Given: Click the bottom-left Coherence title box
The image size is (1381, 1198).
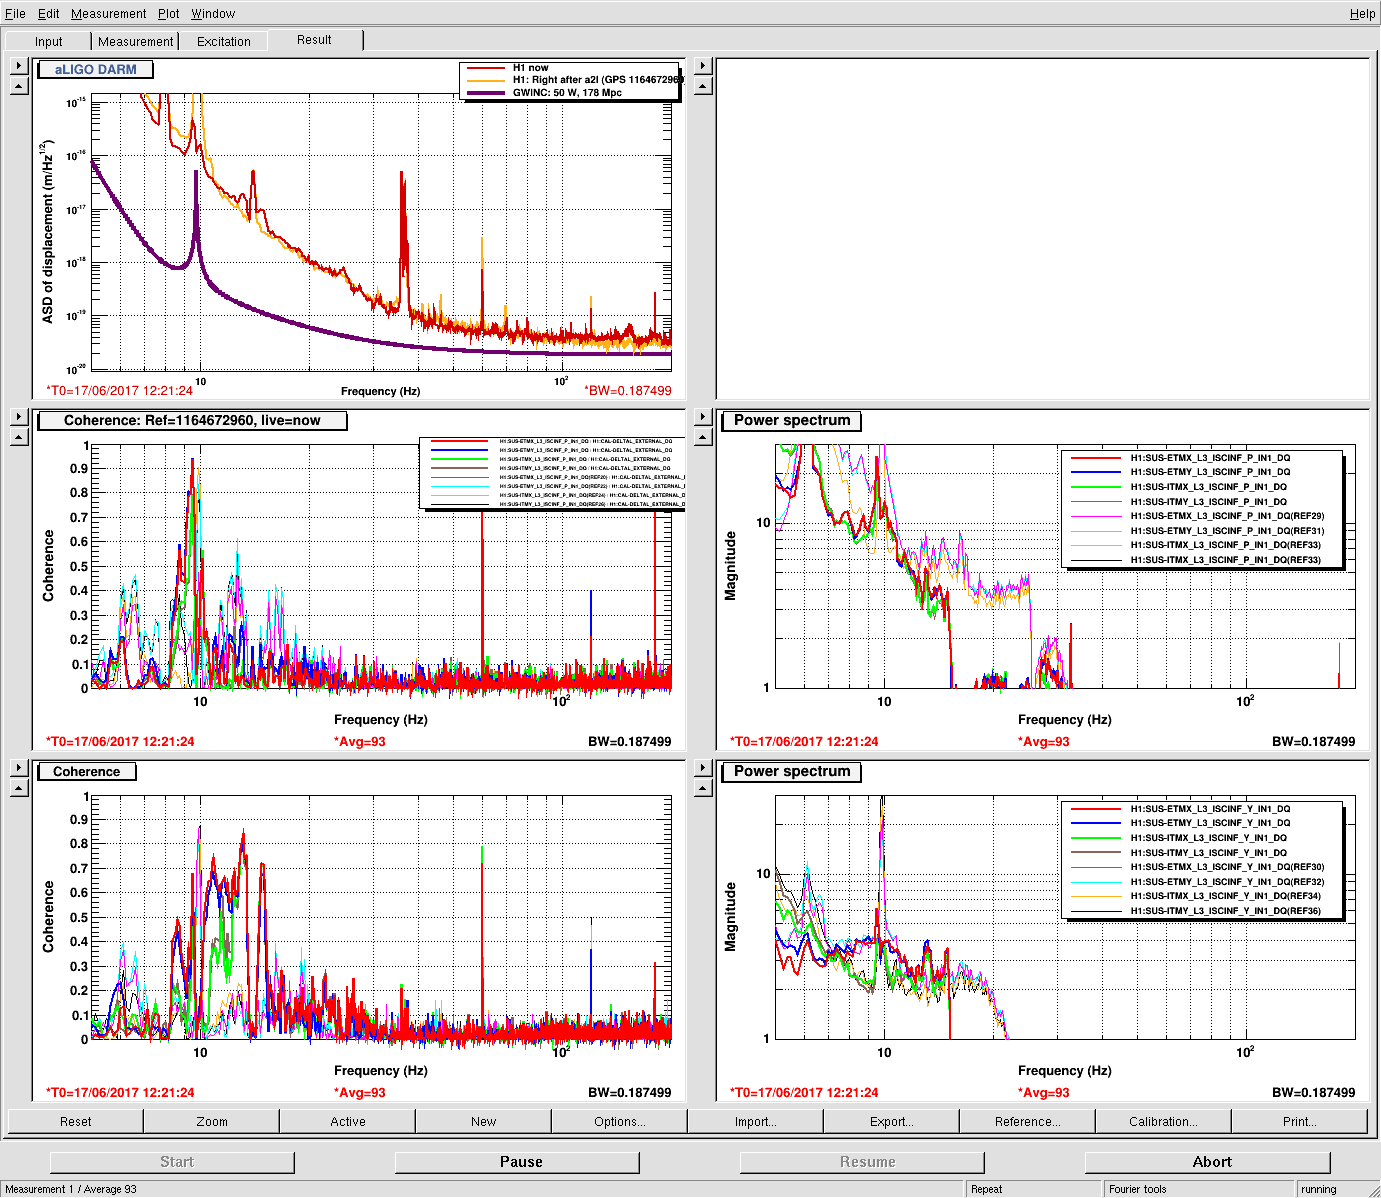Looking at the screenshot, I should (x=87, y=772).
